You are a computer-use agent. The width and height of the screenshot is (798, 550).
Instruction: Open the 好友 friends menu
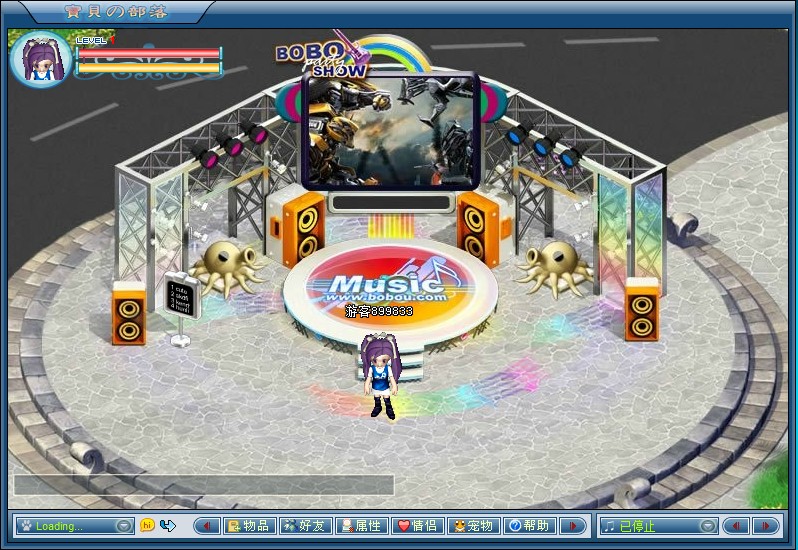(x=304, y=526)
